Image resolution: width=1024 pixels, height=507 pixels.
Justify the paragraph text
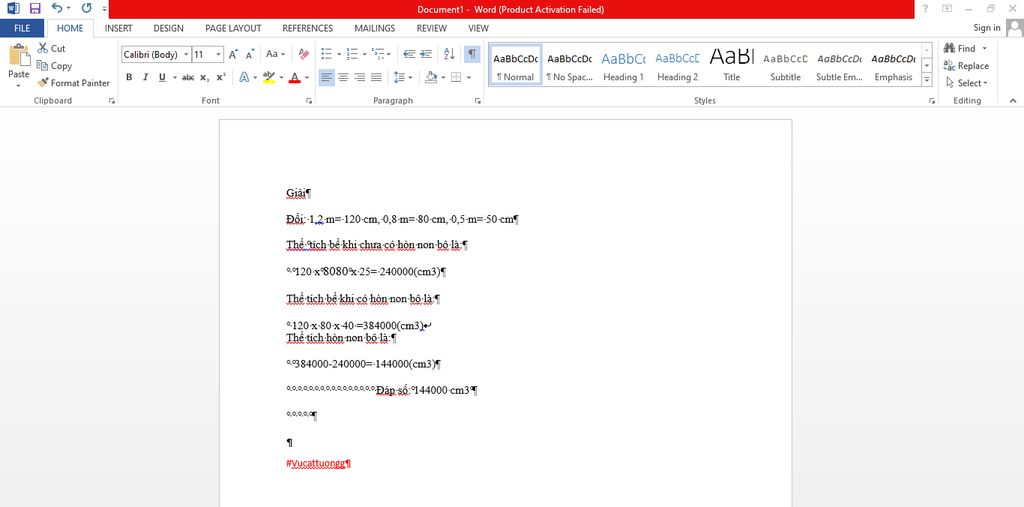376,77
